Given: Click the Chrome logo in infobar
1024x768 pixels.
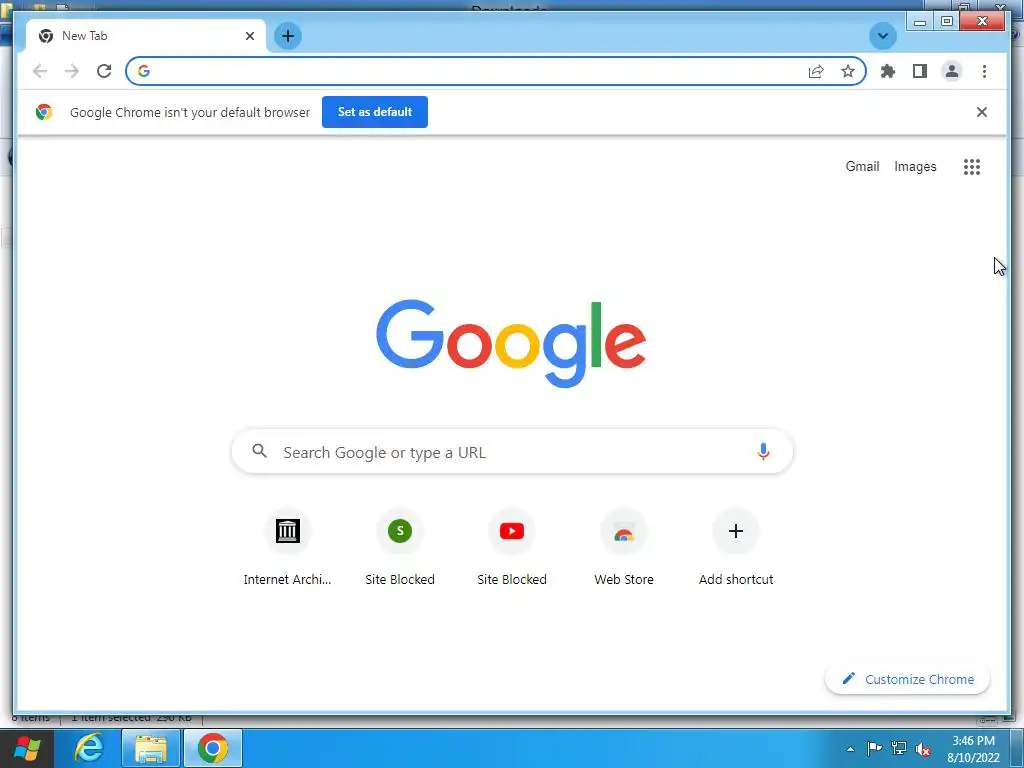Looking at the screenshot, I should tap(44, 112).
